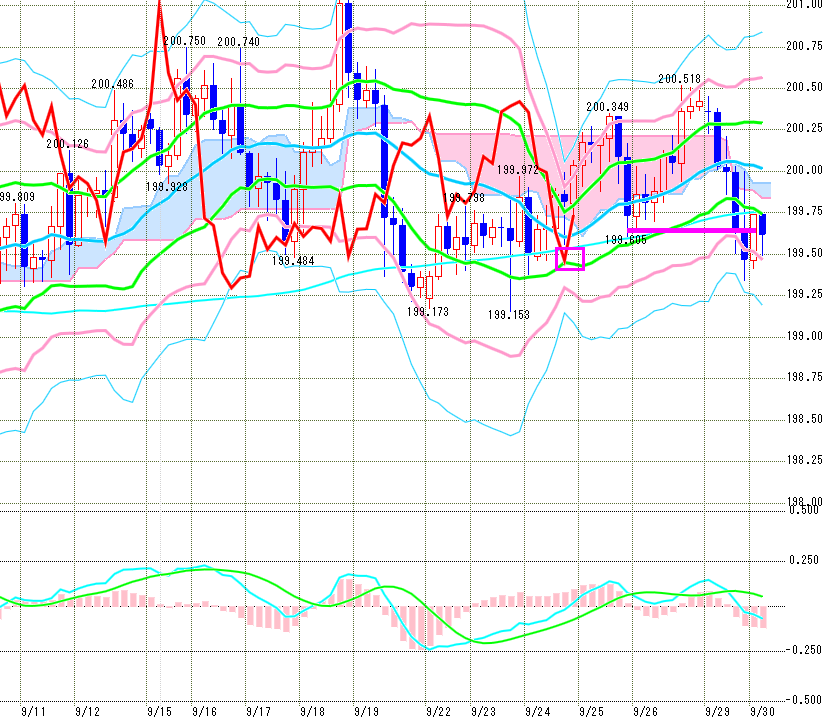Click the 200.126 price annotation
The image size is (834, 722).
click(67, 144)
